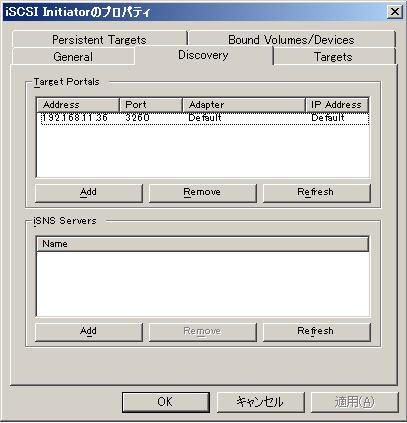
Task: Click the Address column header
Action: coord(78,105)
